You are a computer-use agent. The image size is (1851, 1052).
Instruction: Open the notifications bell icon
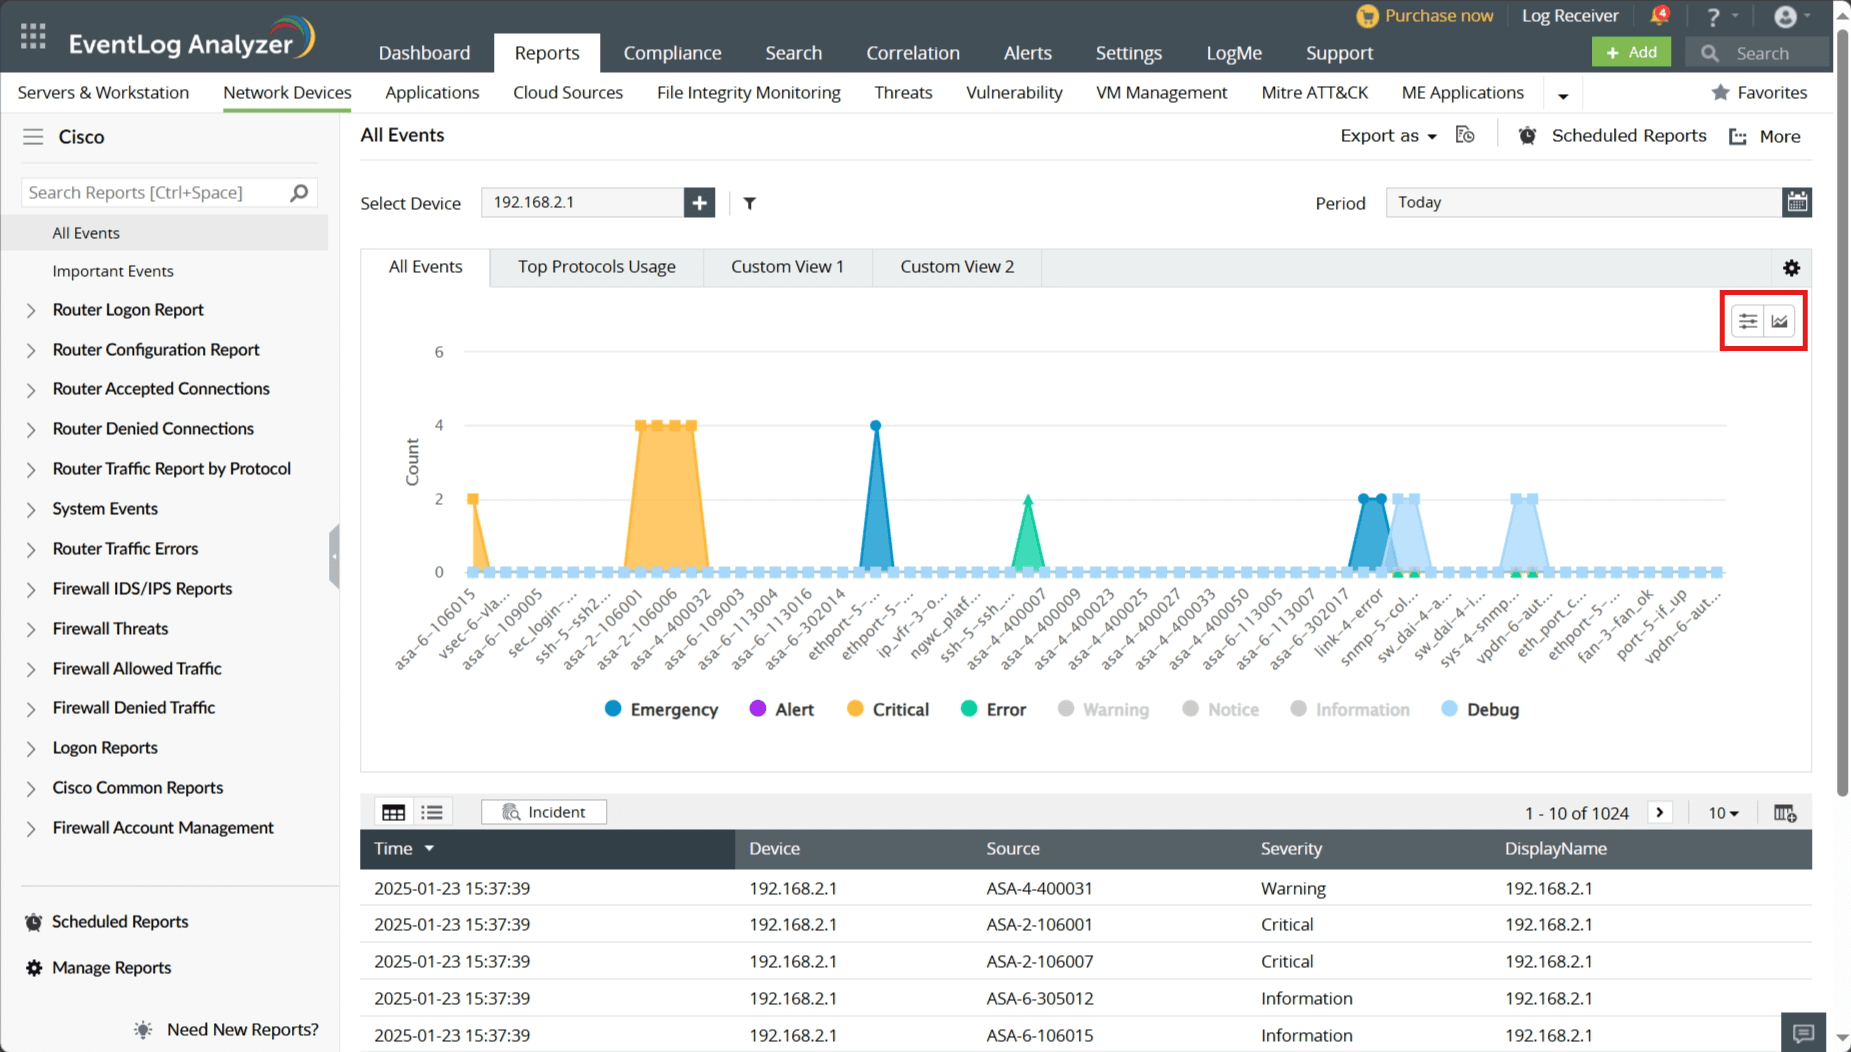click(1658, 16)
